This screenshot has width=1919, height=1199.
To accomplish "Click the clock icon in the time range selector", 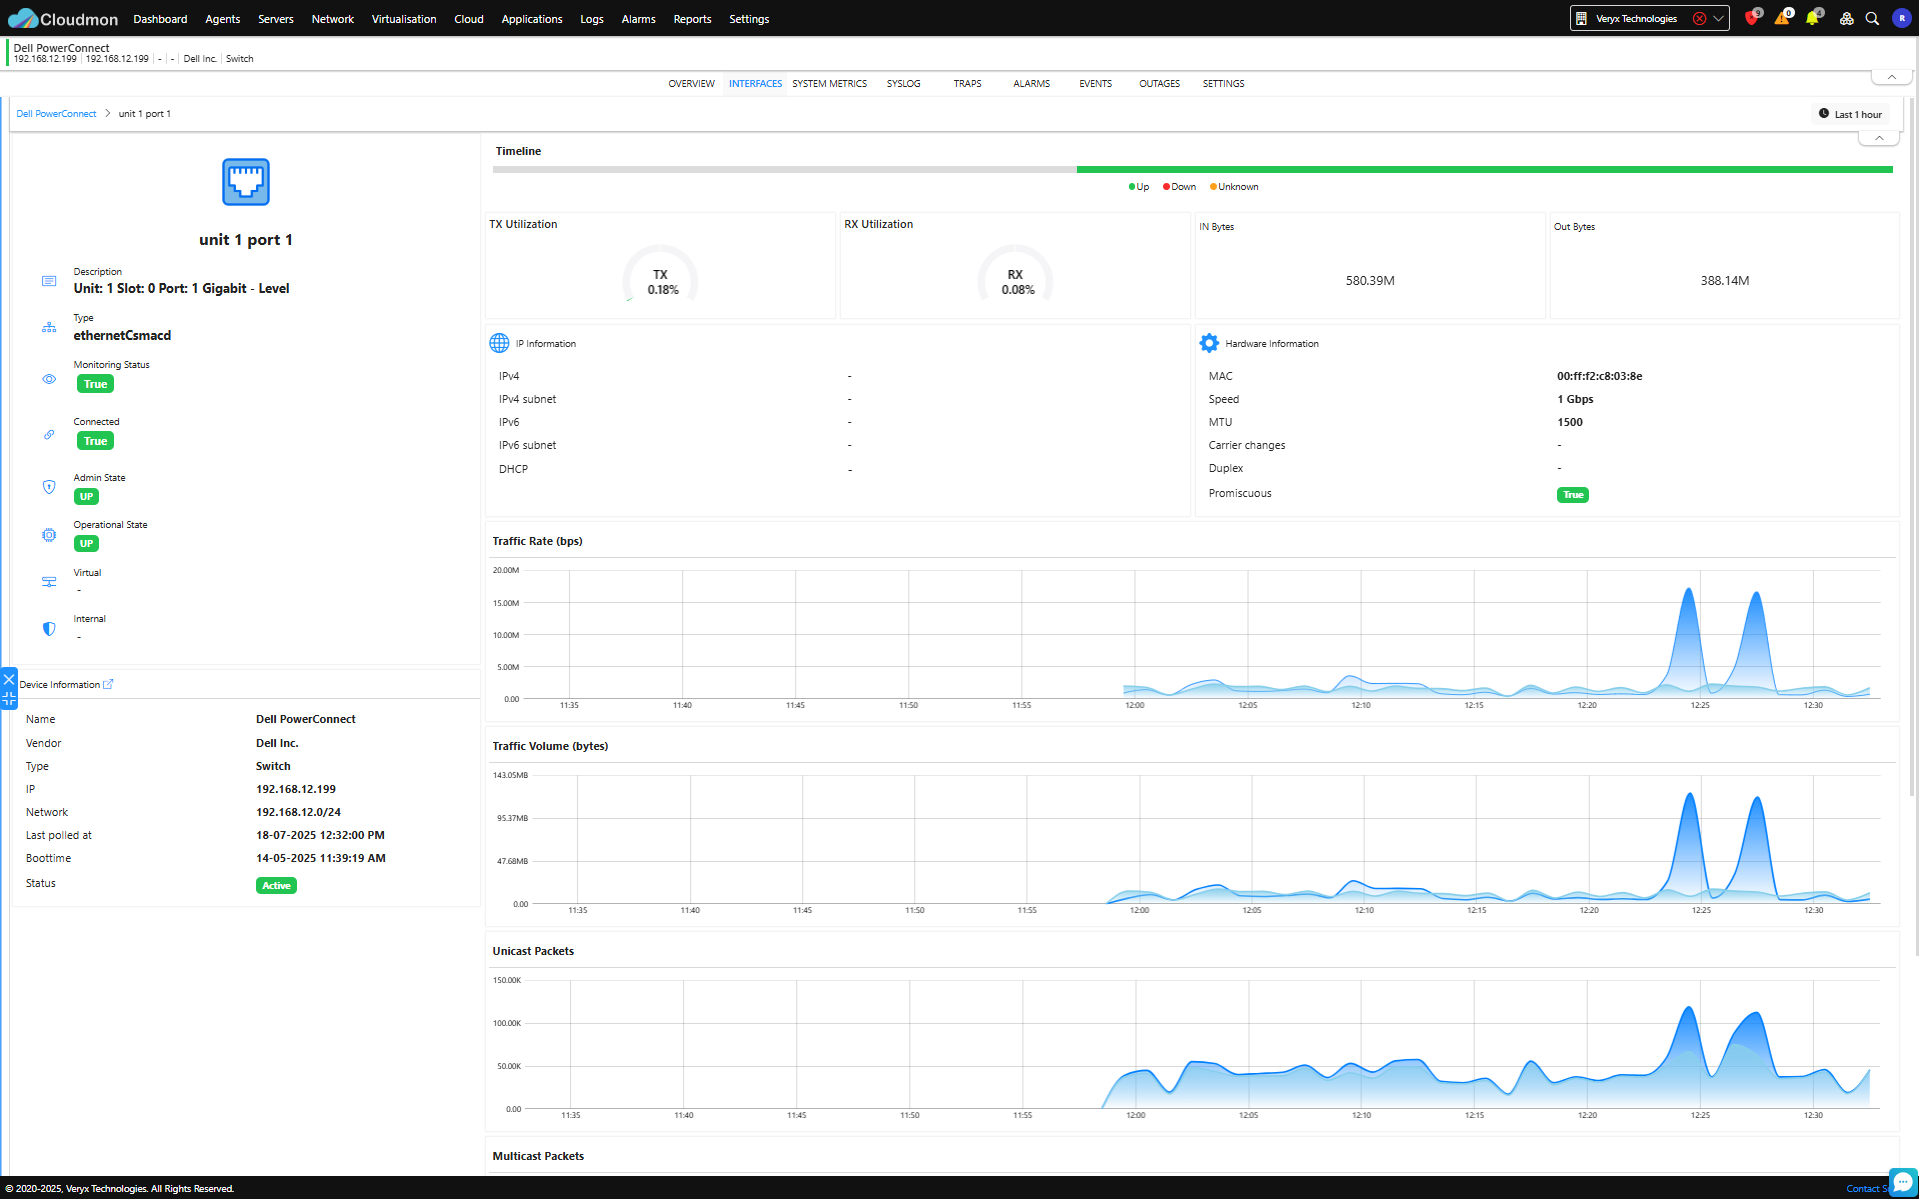I will point(1824,114).
